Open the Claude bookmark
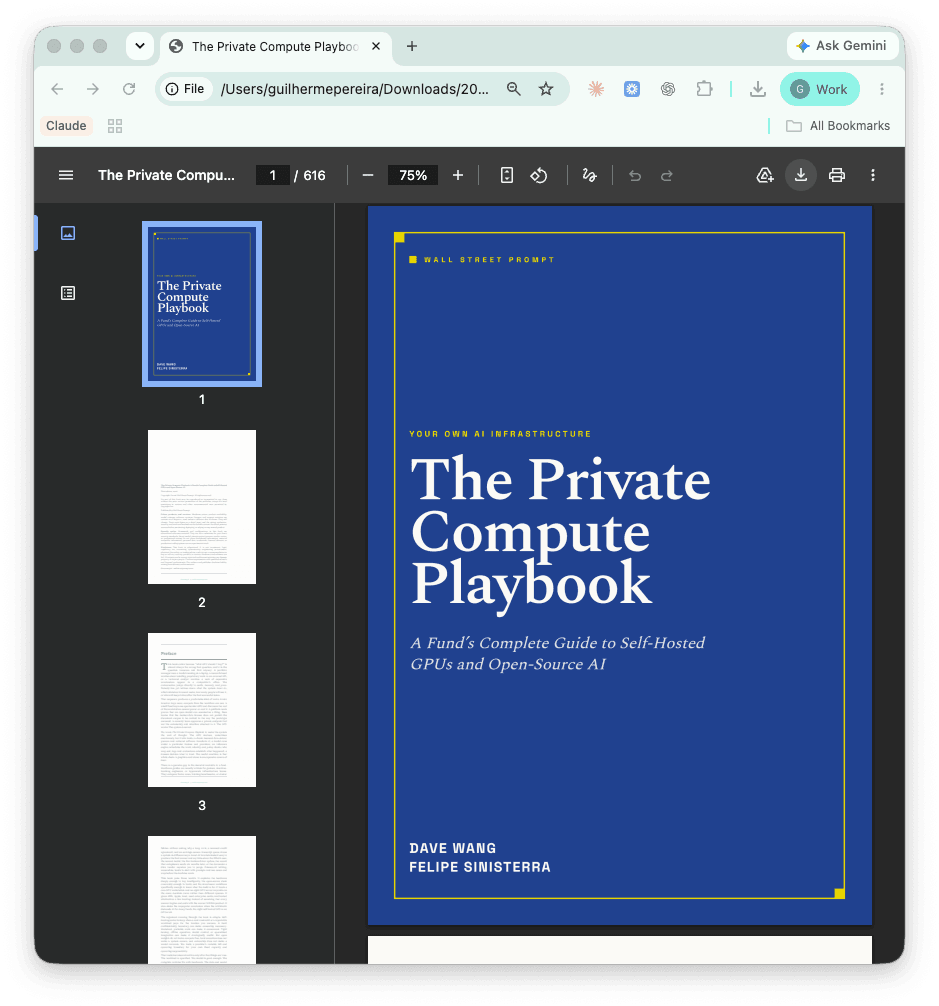The width and height of the screenshot is (939, 1006). click(66, 126)
